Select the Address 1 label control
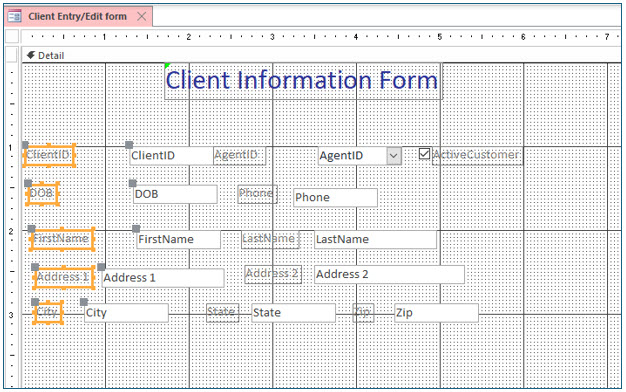The width and height of the screenshot is (626, 392). (64, 277)
